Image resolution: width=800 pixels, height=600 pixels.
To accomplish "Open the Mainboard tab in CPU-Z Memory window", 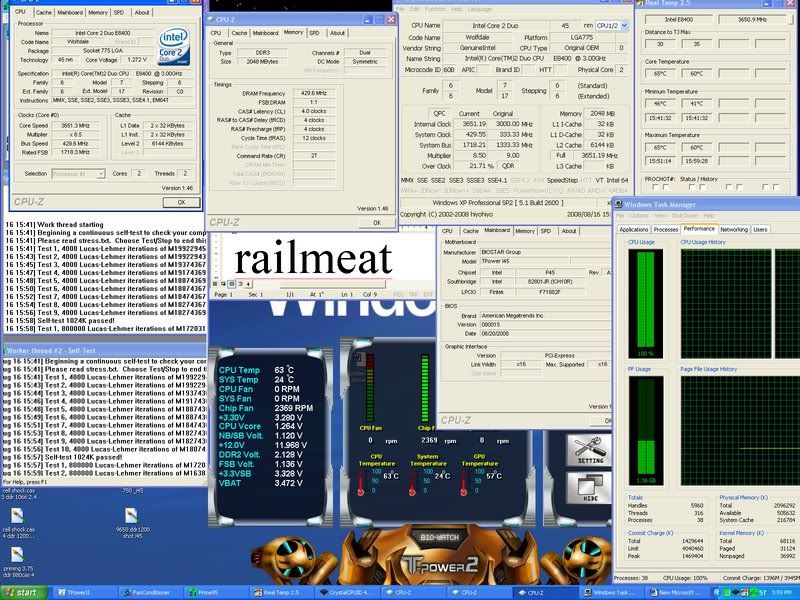I will click(265, 33).
